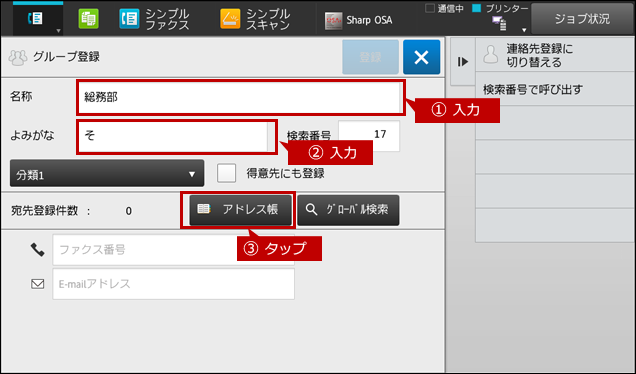Launch the Simple Scan icon
This screenshot has height=374, width=636.
230,19
